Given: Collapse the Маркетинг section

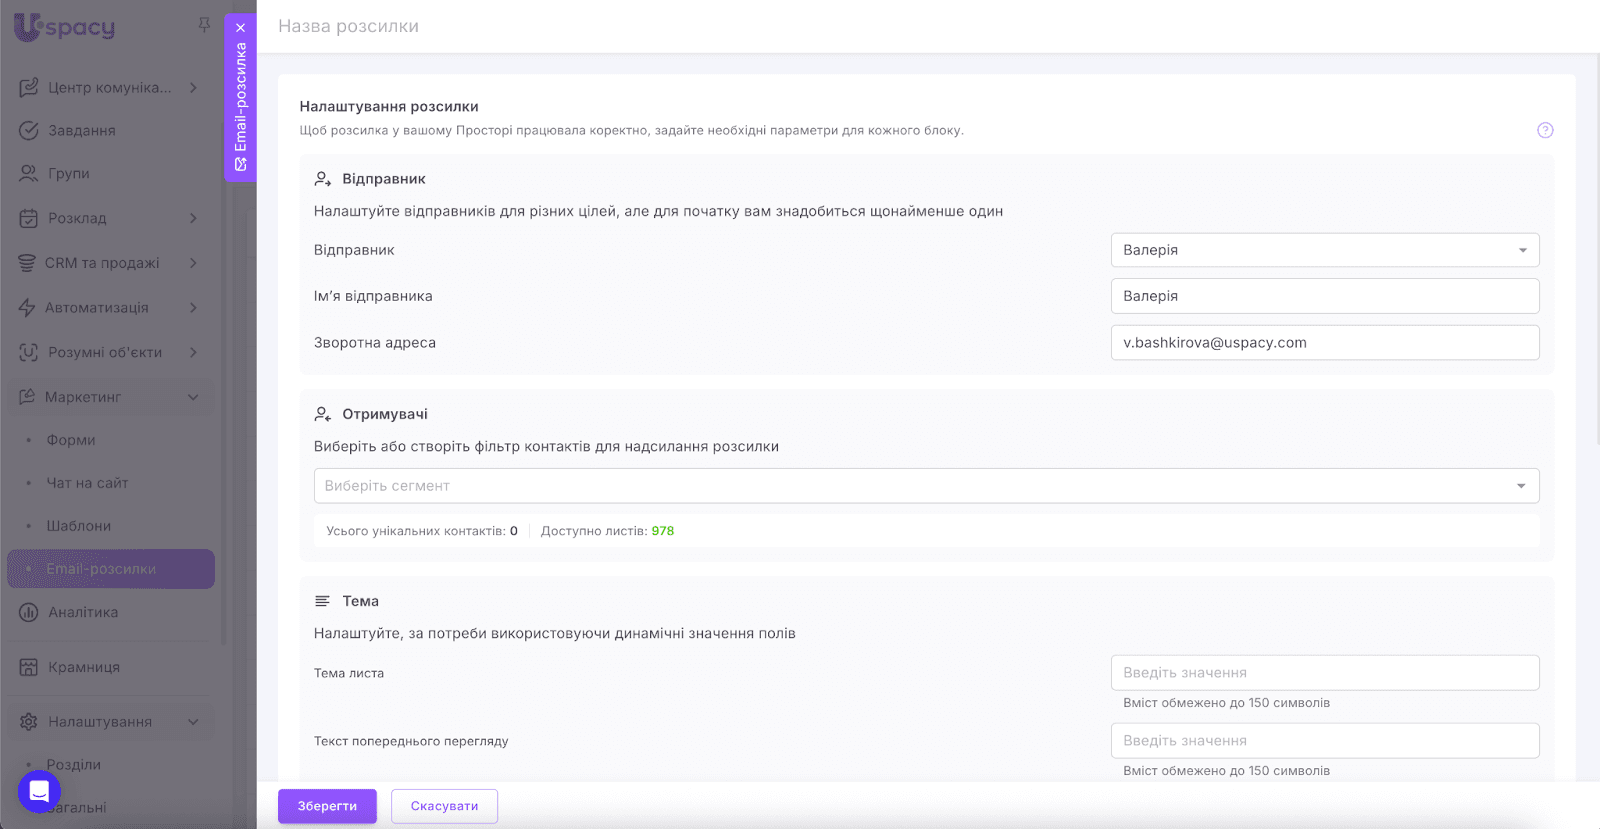Looking at the screenshot, I should coord(193,397).
